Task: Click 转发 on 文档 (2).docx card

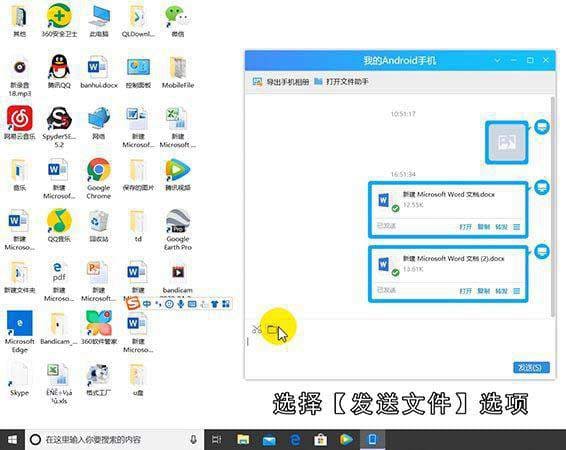Action: point(501,291)
